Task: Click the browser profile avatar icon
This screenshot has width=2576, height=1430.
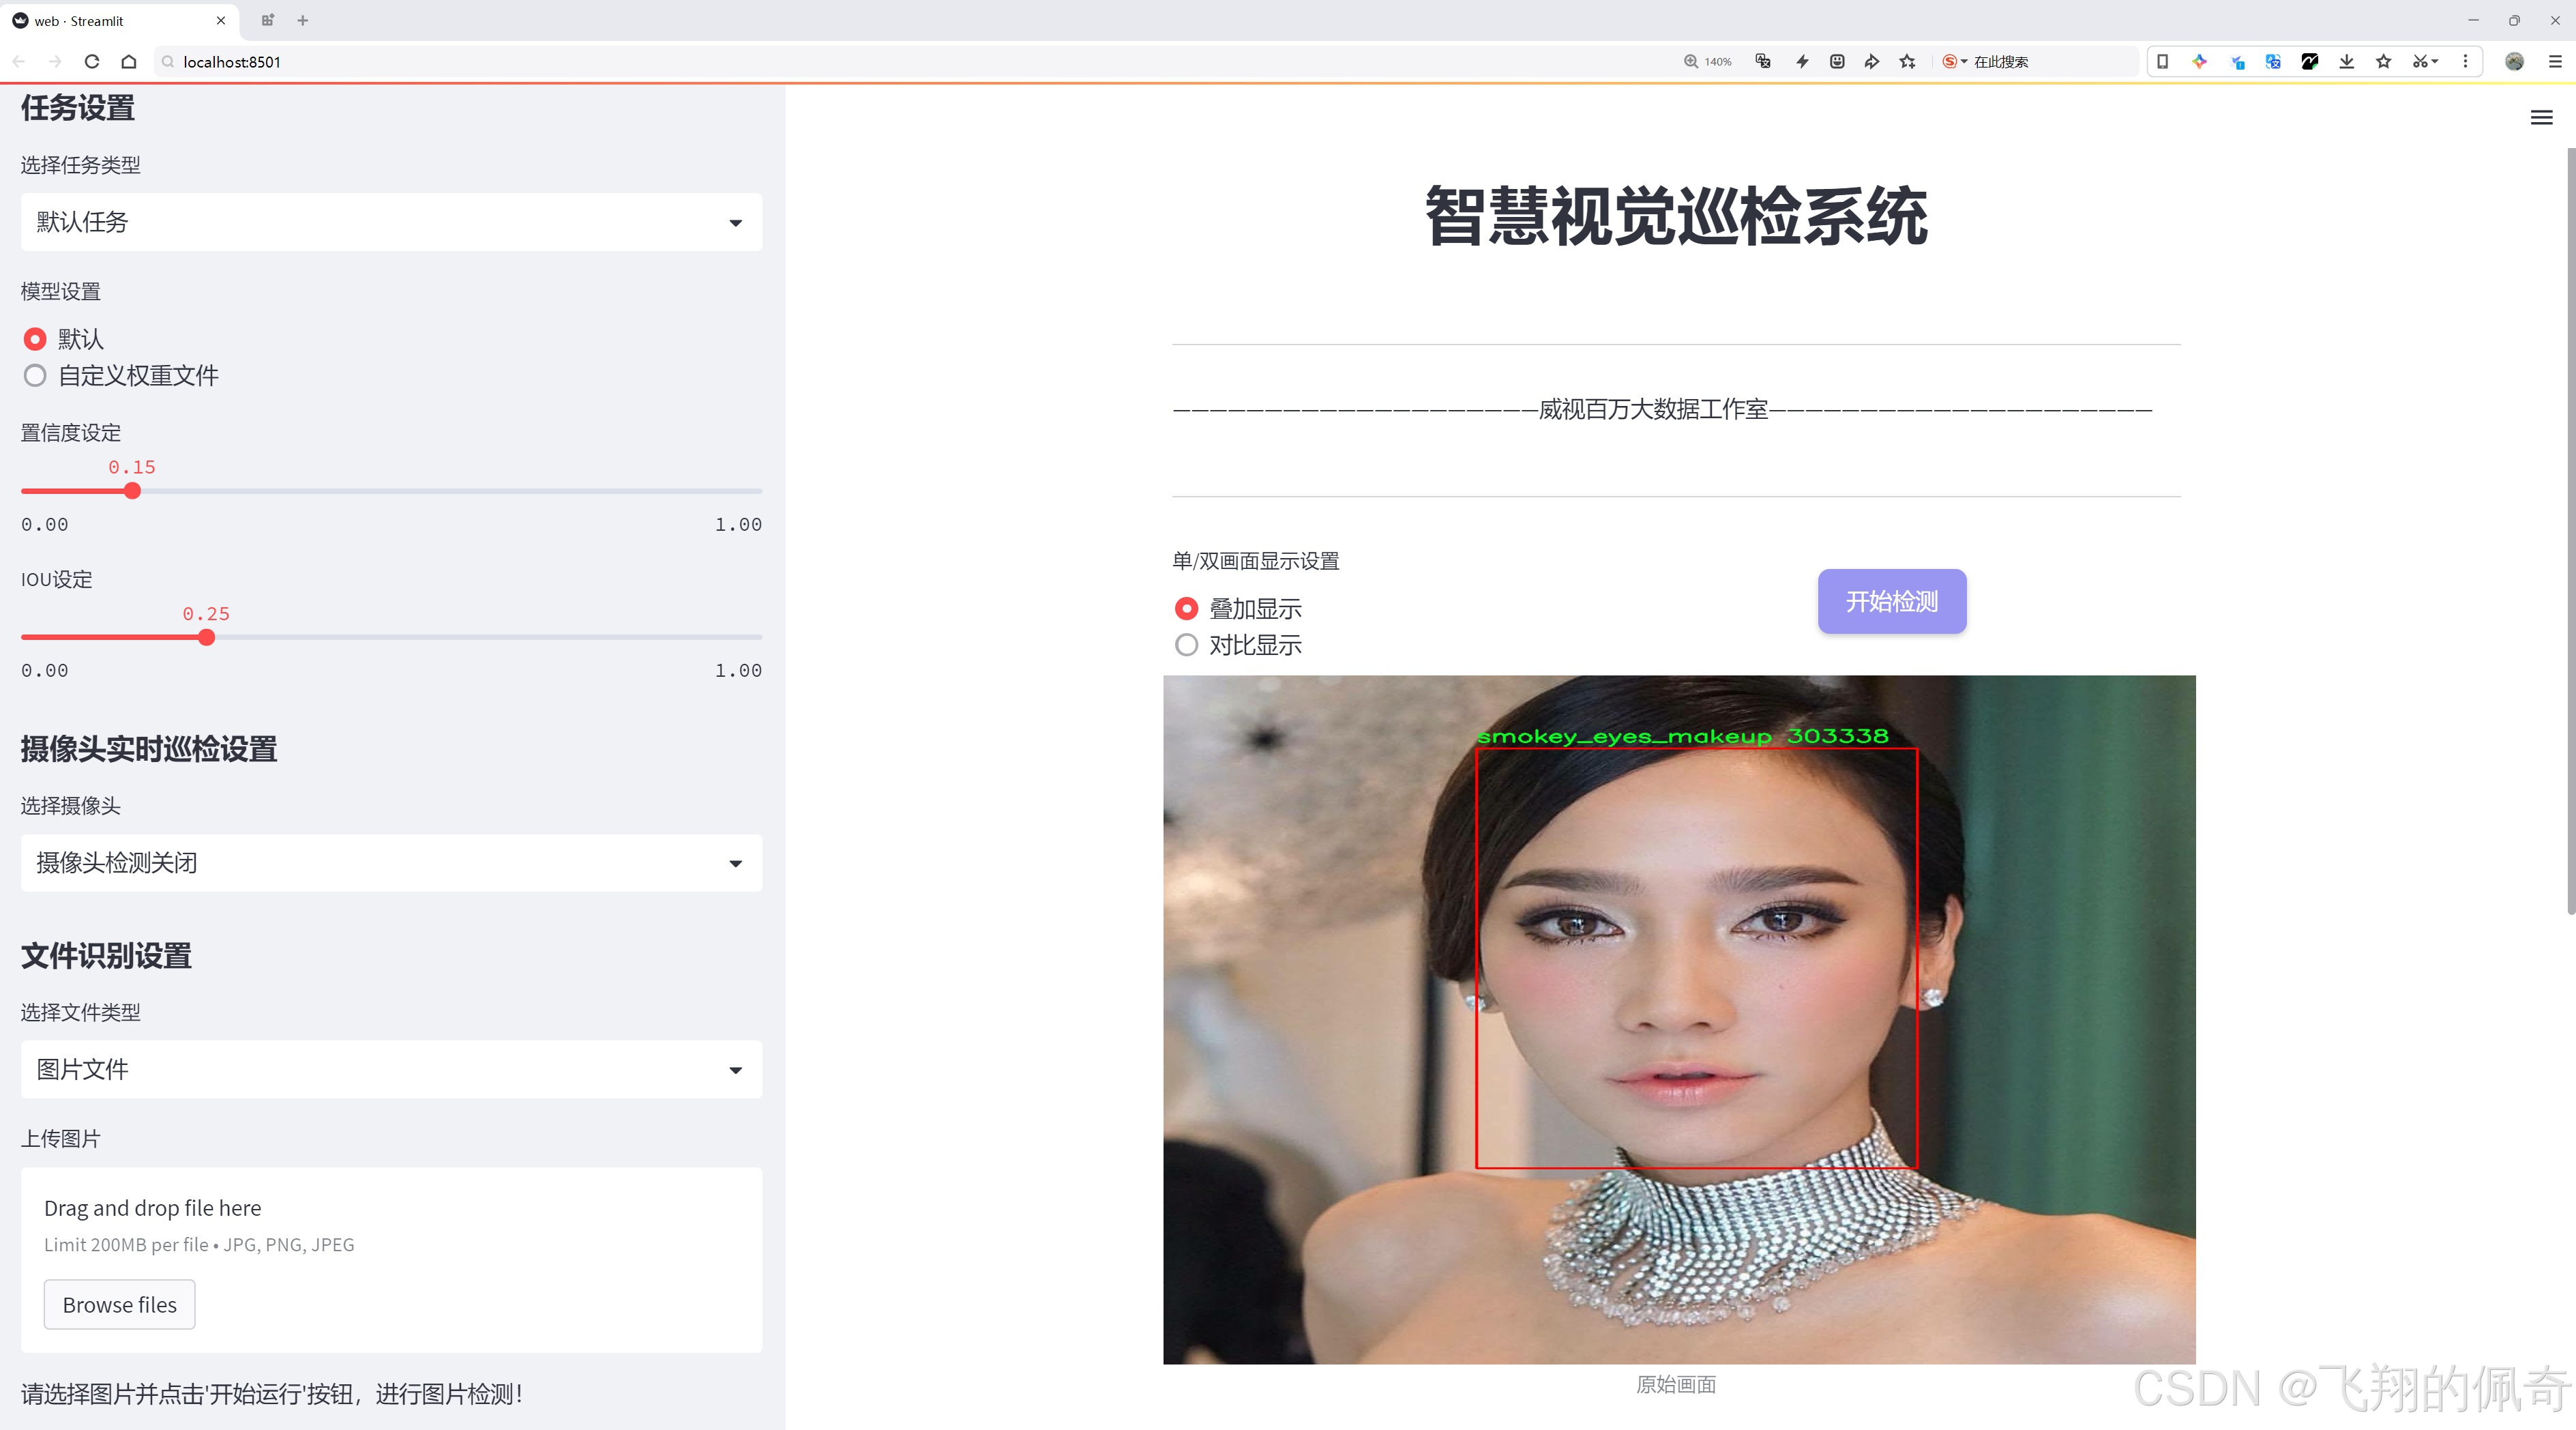Action: point(2514,61)
